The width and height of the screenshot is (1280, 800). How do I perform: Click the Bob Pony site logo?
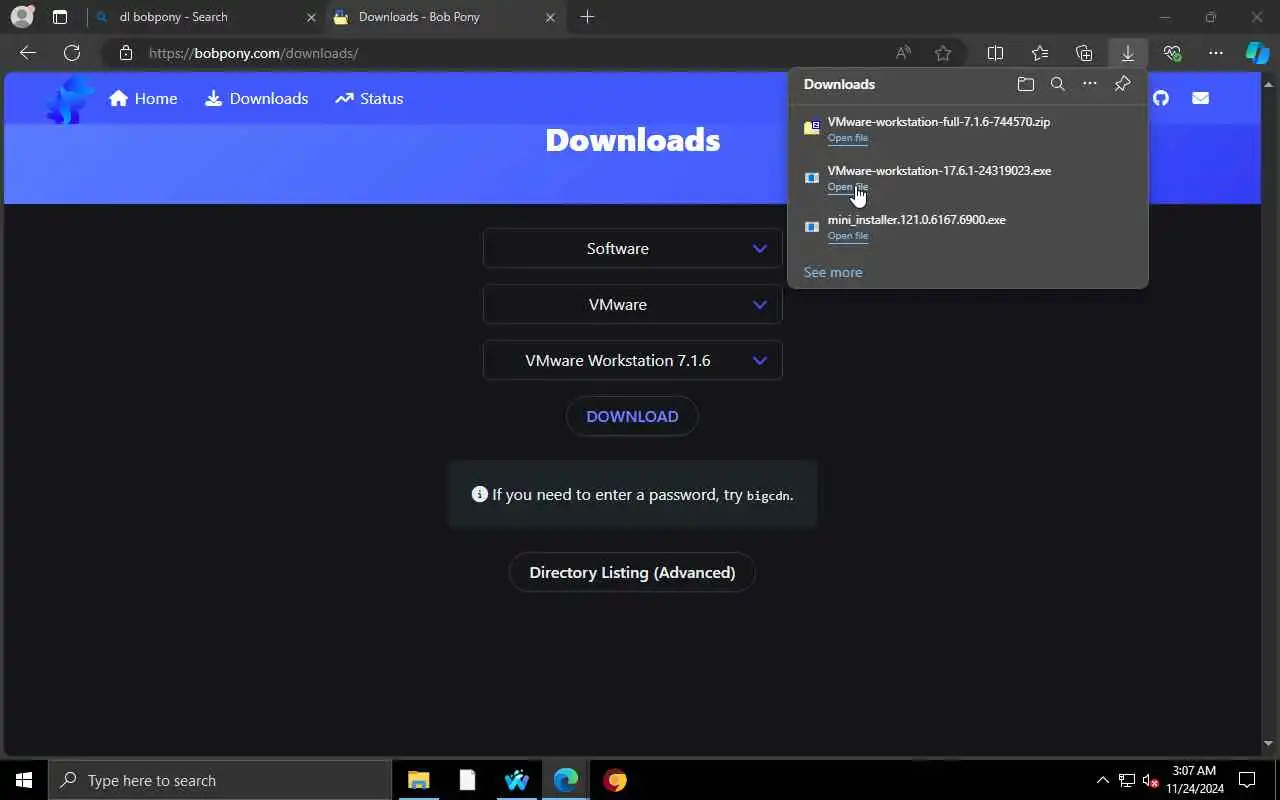[69, 100]
